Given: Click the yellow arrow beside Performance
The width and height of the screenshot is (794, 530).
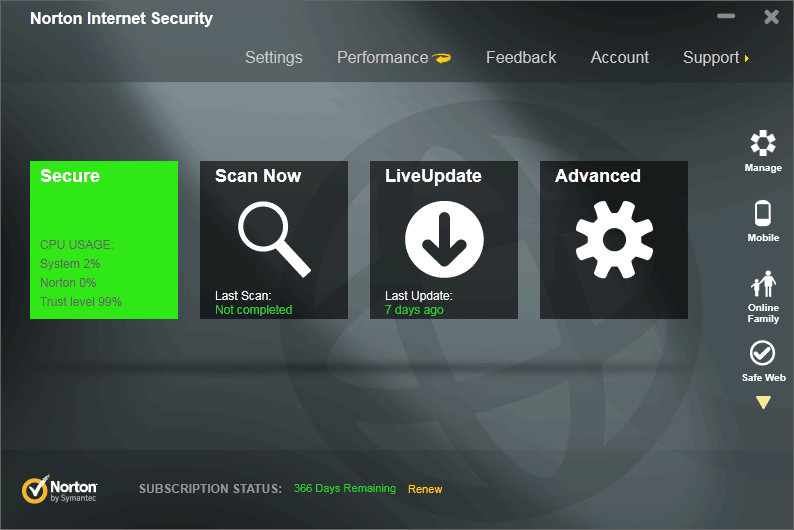Looking at the screenshot, I should [442, 58].
